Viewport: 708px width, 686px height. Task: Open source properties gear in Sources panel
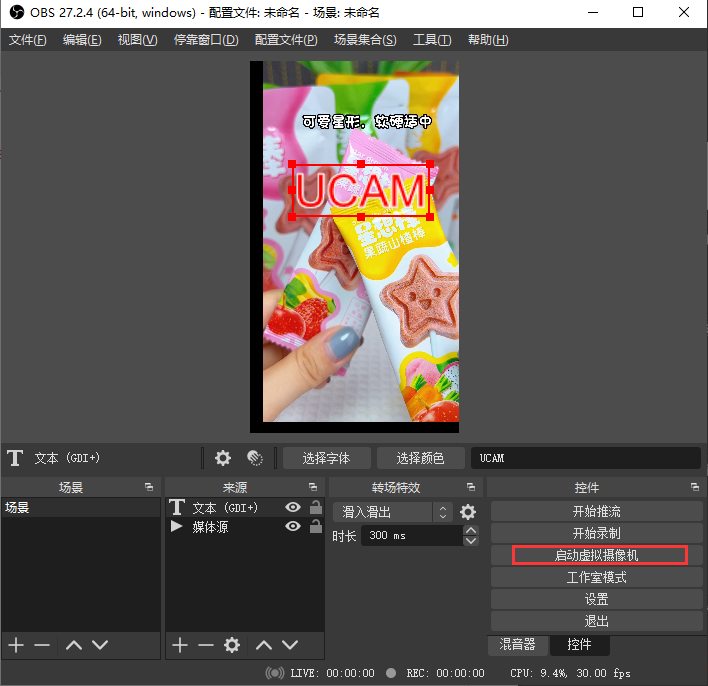click(232, 645)
